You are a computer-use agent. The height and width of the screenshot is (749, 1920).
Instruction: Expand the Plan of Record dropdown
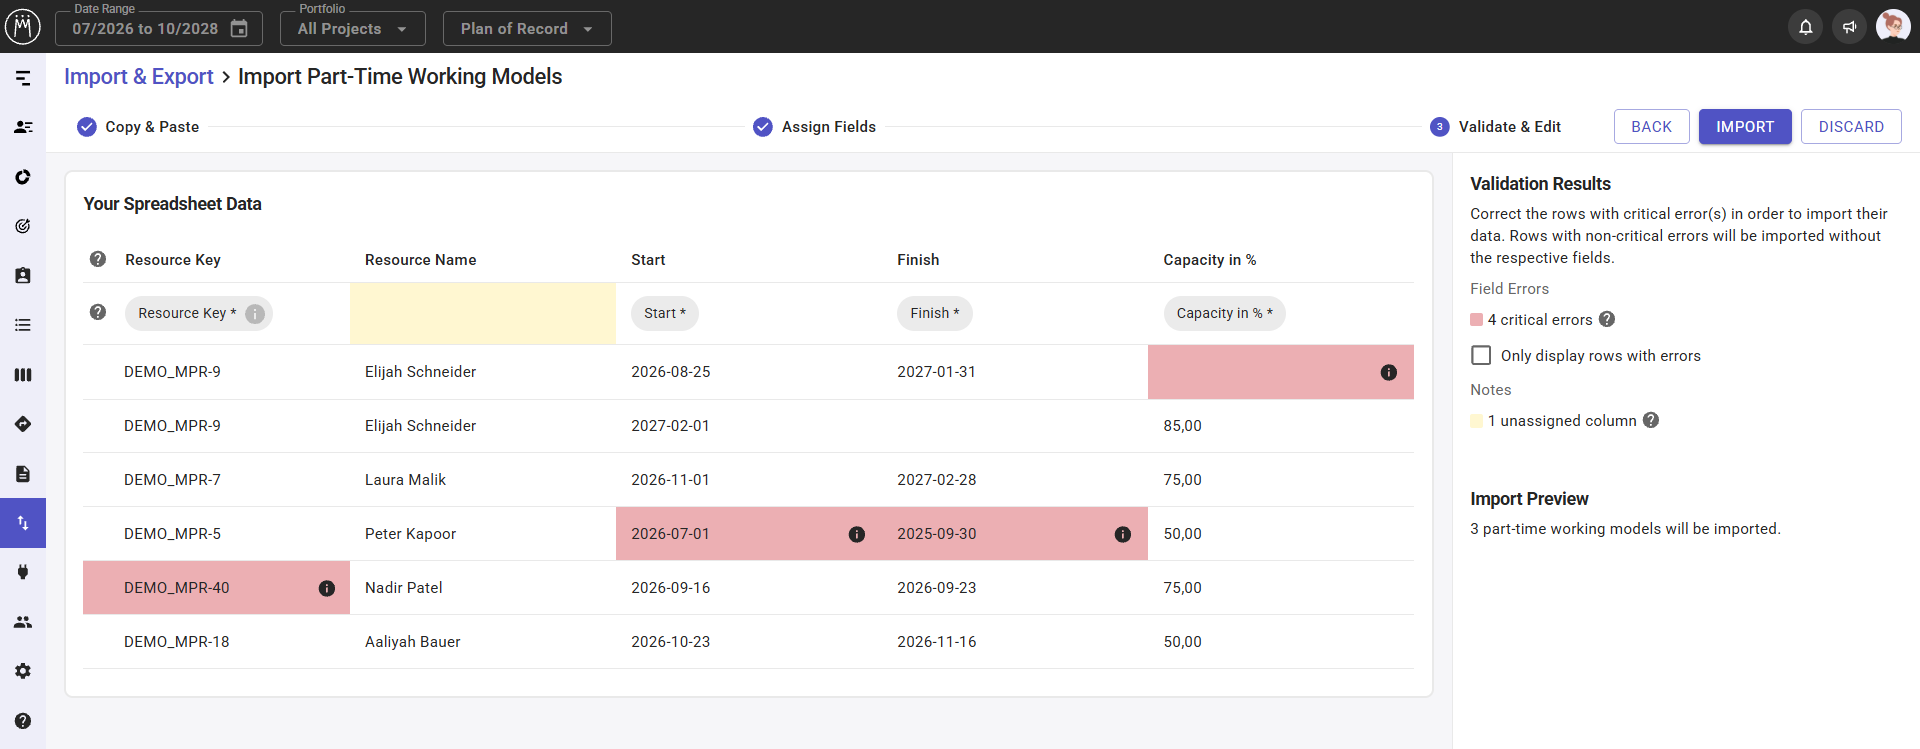click(527, 28)
